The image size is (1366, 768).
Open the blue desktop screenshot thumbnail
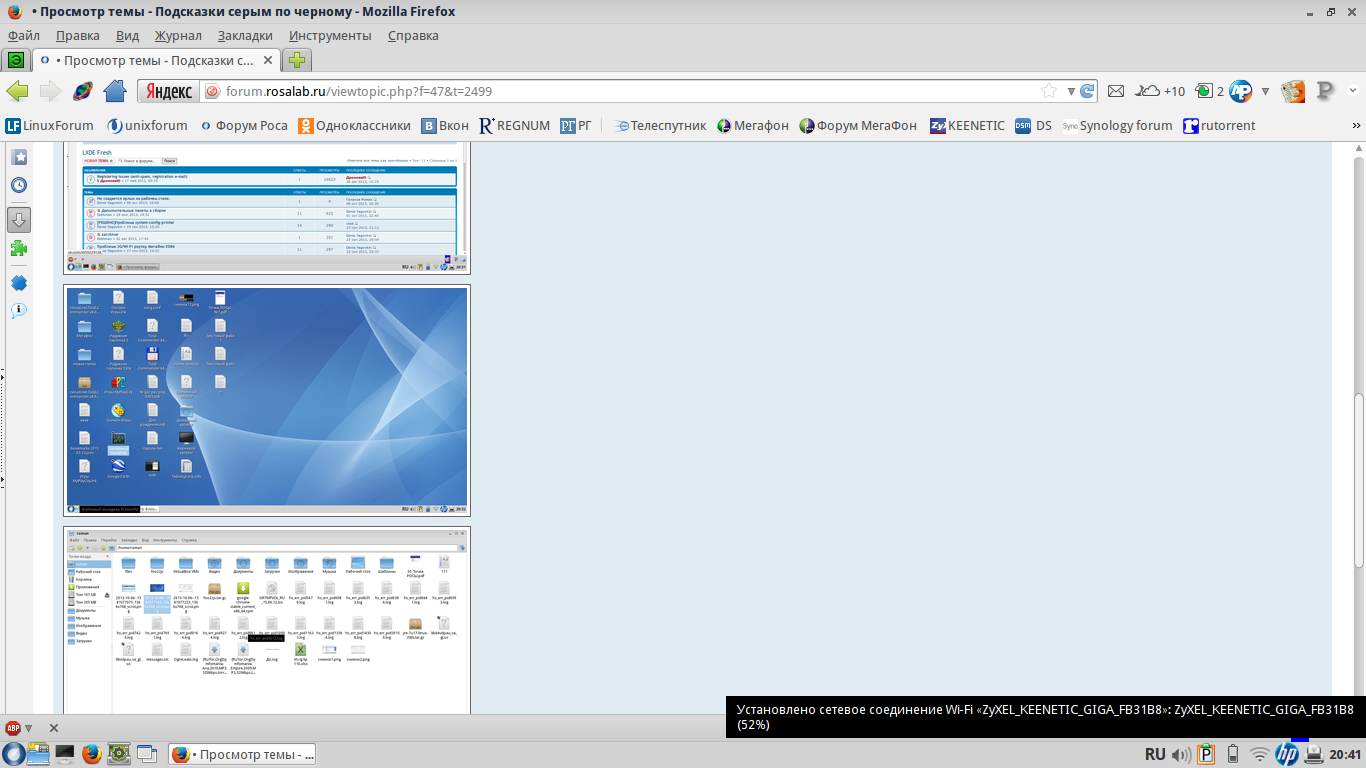[267, 401]
